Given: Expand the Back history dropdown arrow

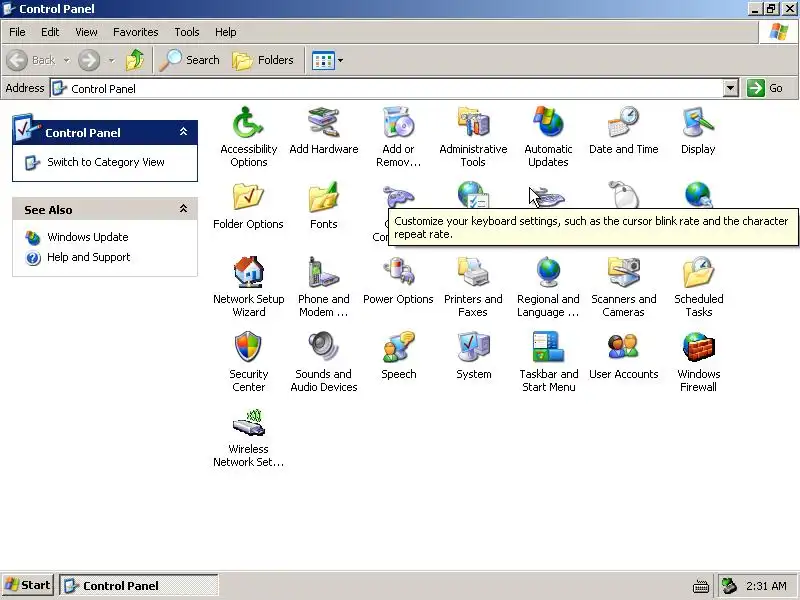Looking at the screenshot, I should (x=66, y=60).
